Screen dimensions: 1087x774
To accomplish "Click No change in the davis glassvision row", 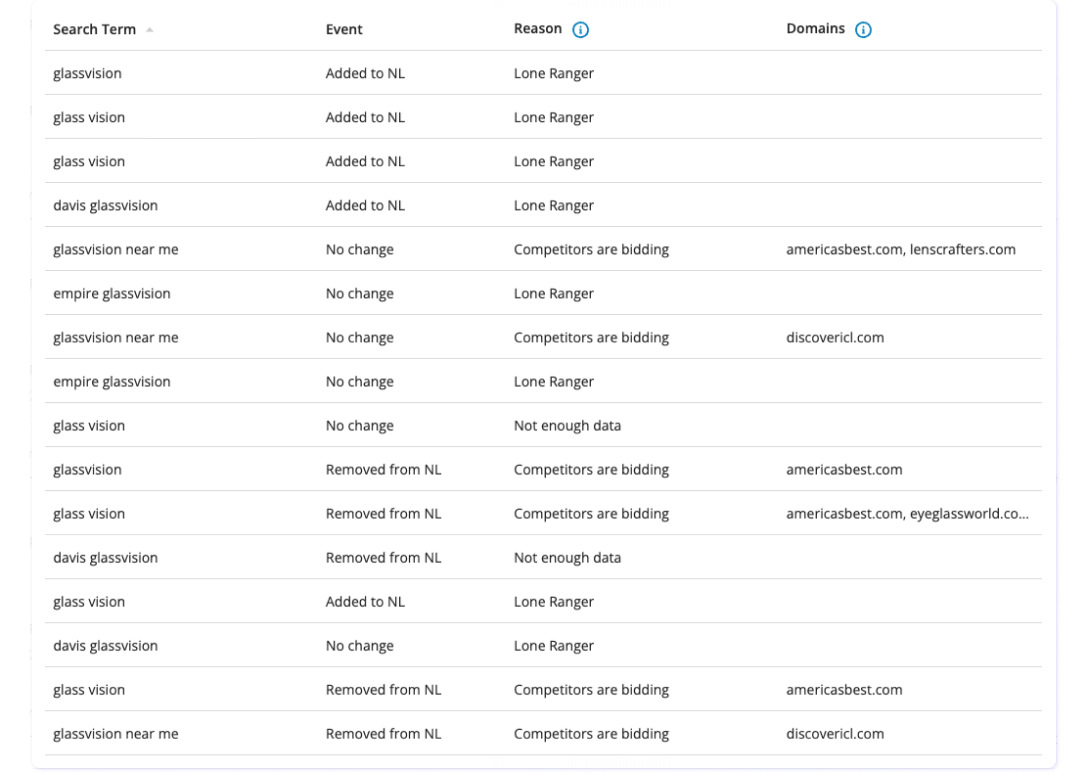I will pyautogui.click(x=359, y=645).
